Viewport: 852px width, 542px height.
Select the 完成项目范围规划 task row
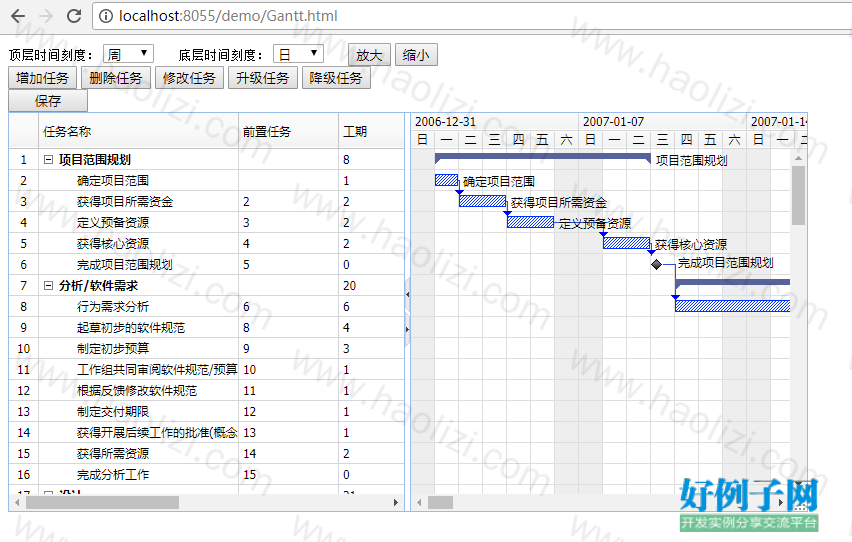click(206, 265)
